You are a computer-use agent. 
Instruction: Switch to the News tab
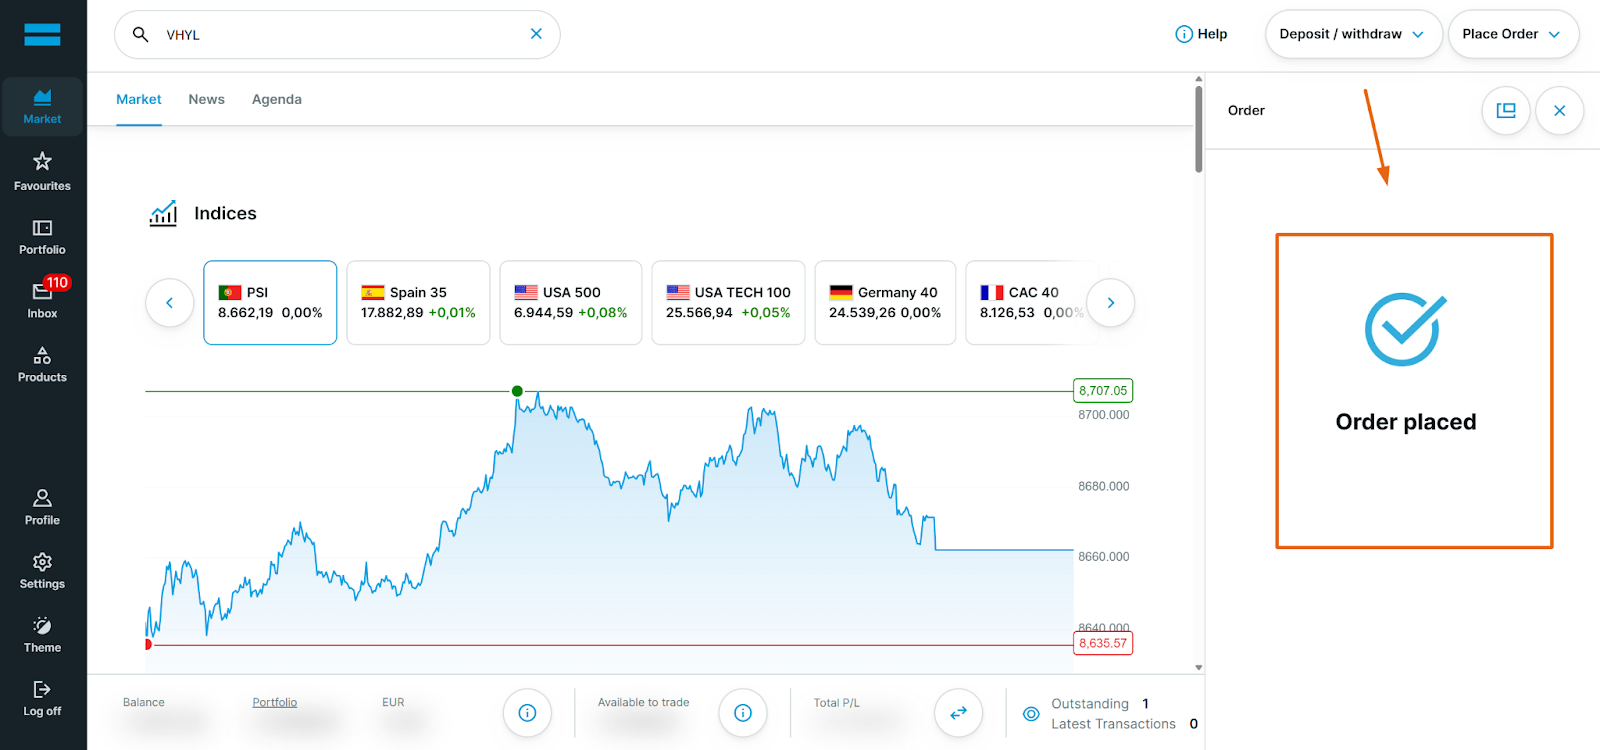[206, 99]
